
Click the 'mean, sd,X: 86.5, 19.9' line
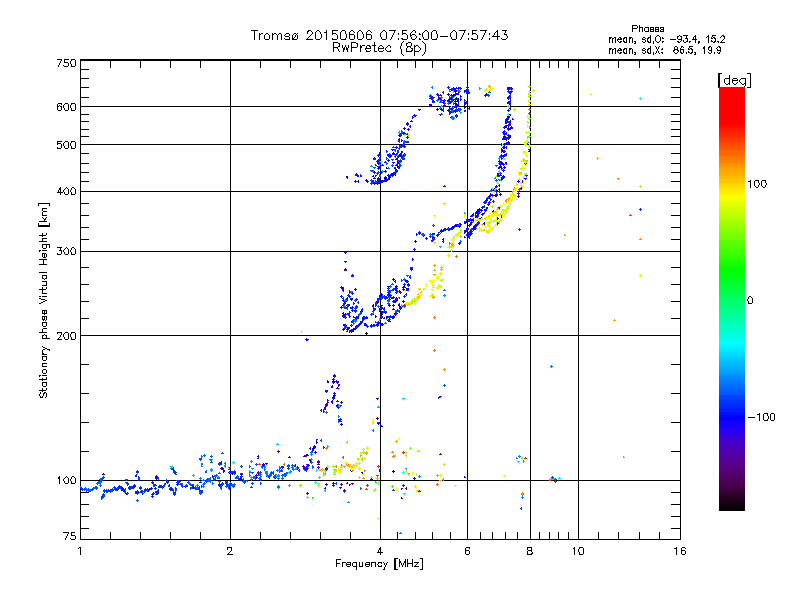(x=664, y=51)
